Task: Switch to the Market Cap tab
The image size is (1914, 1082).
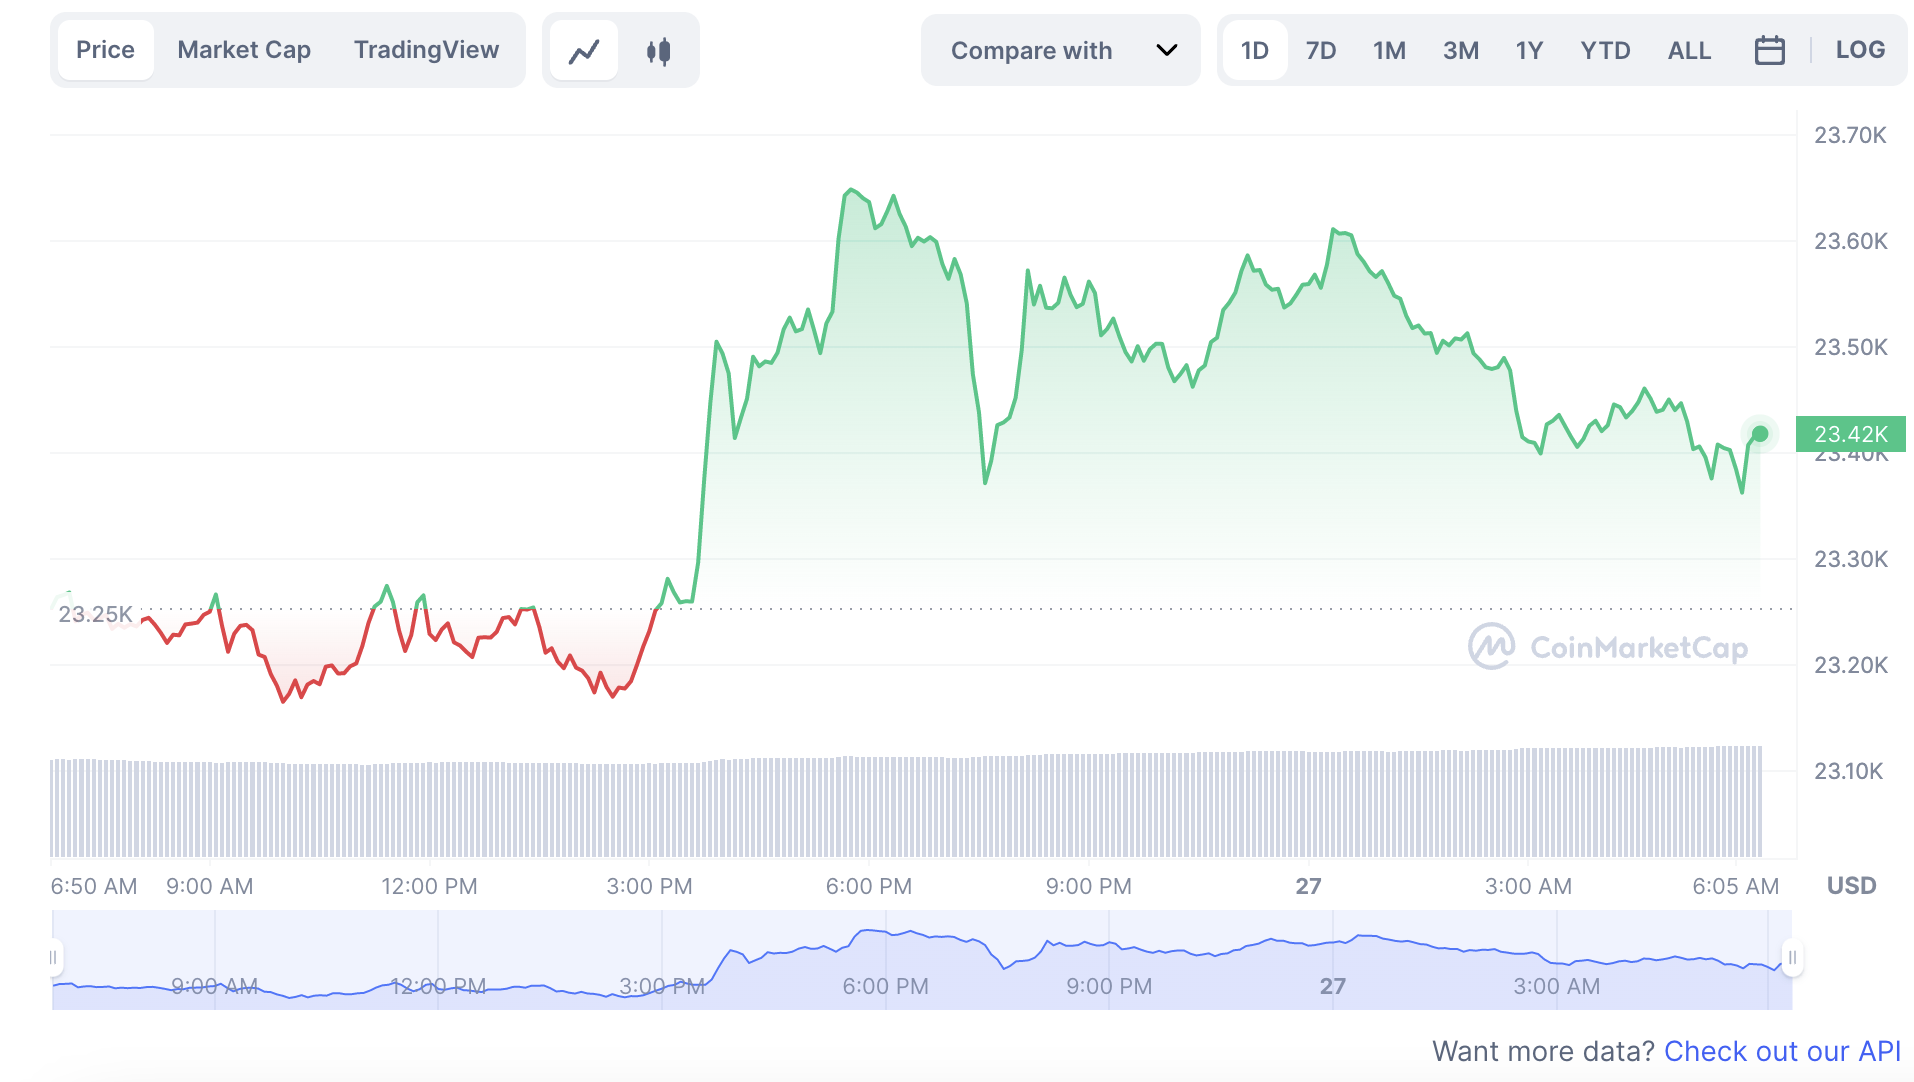Action: [x=243, y=49]
